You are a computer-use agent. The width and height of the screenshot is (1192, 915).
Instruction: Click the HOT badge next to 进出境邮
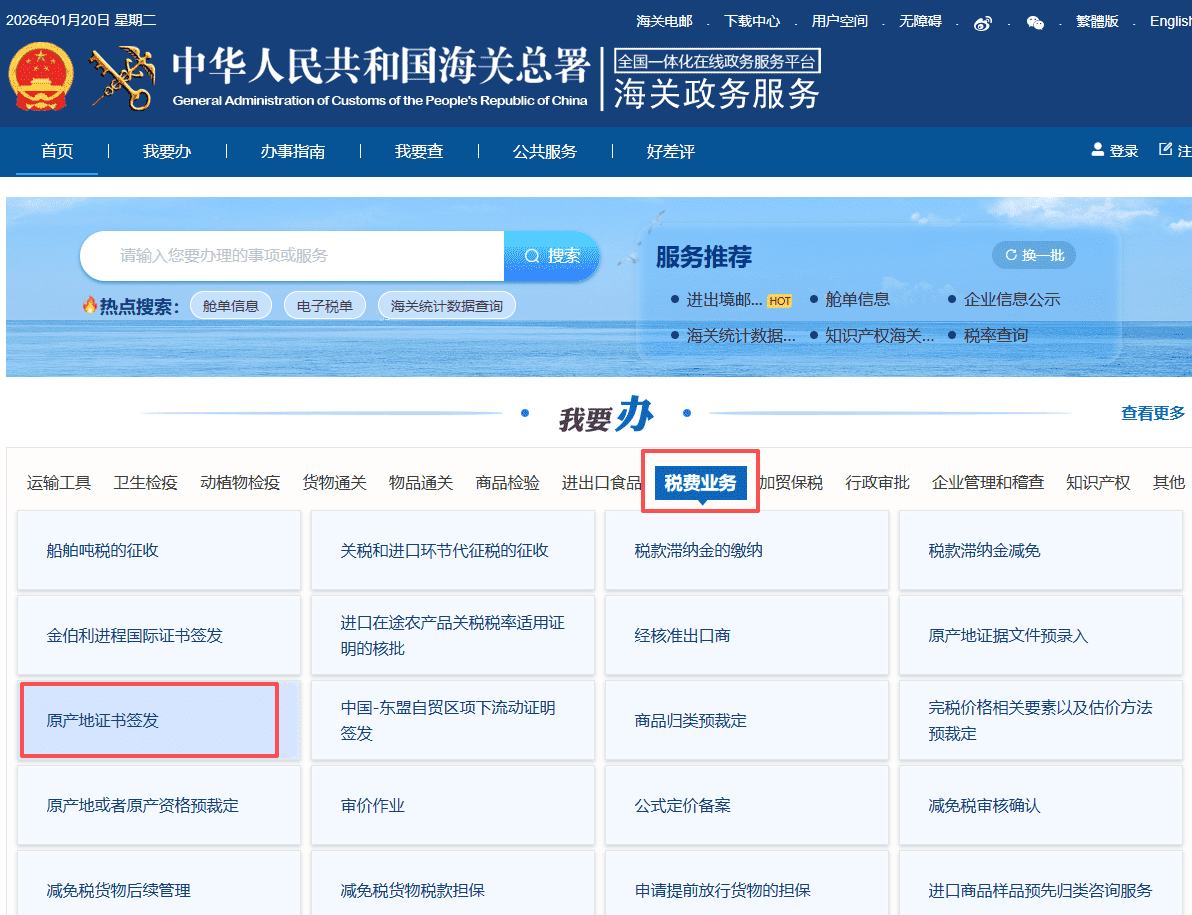tap(779, 298)
